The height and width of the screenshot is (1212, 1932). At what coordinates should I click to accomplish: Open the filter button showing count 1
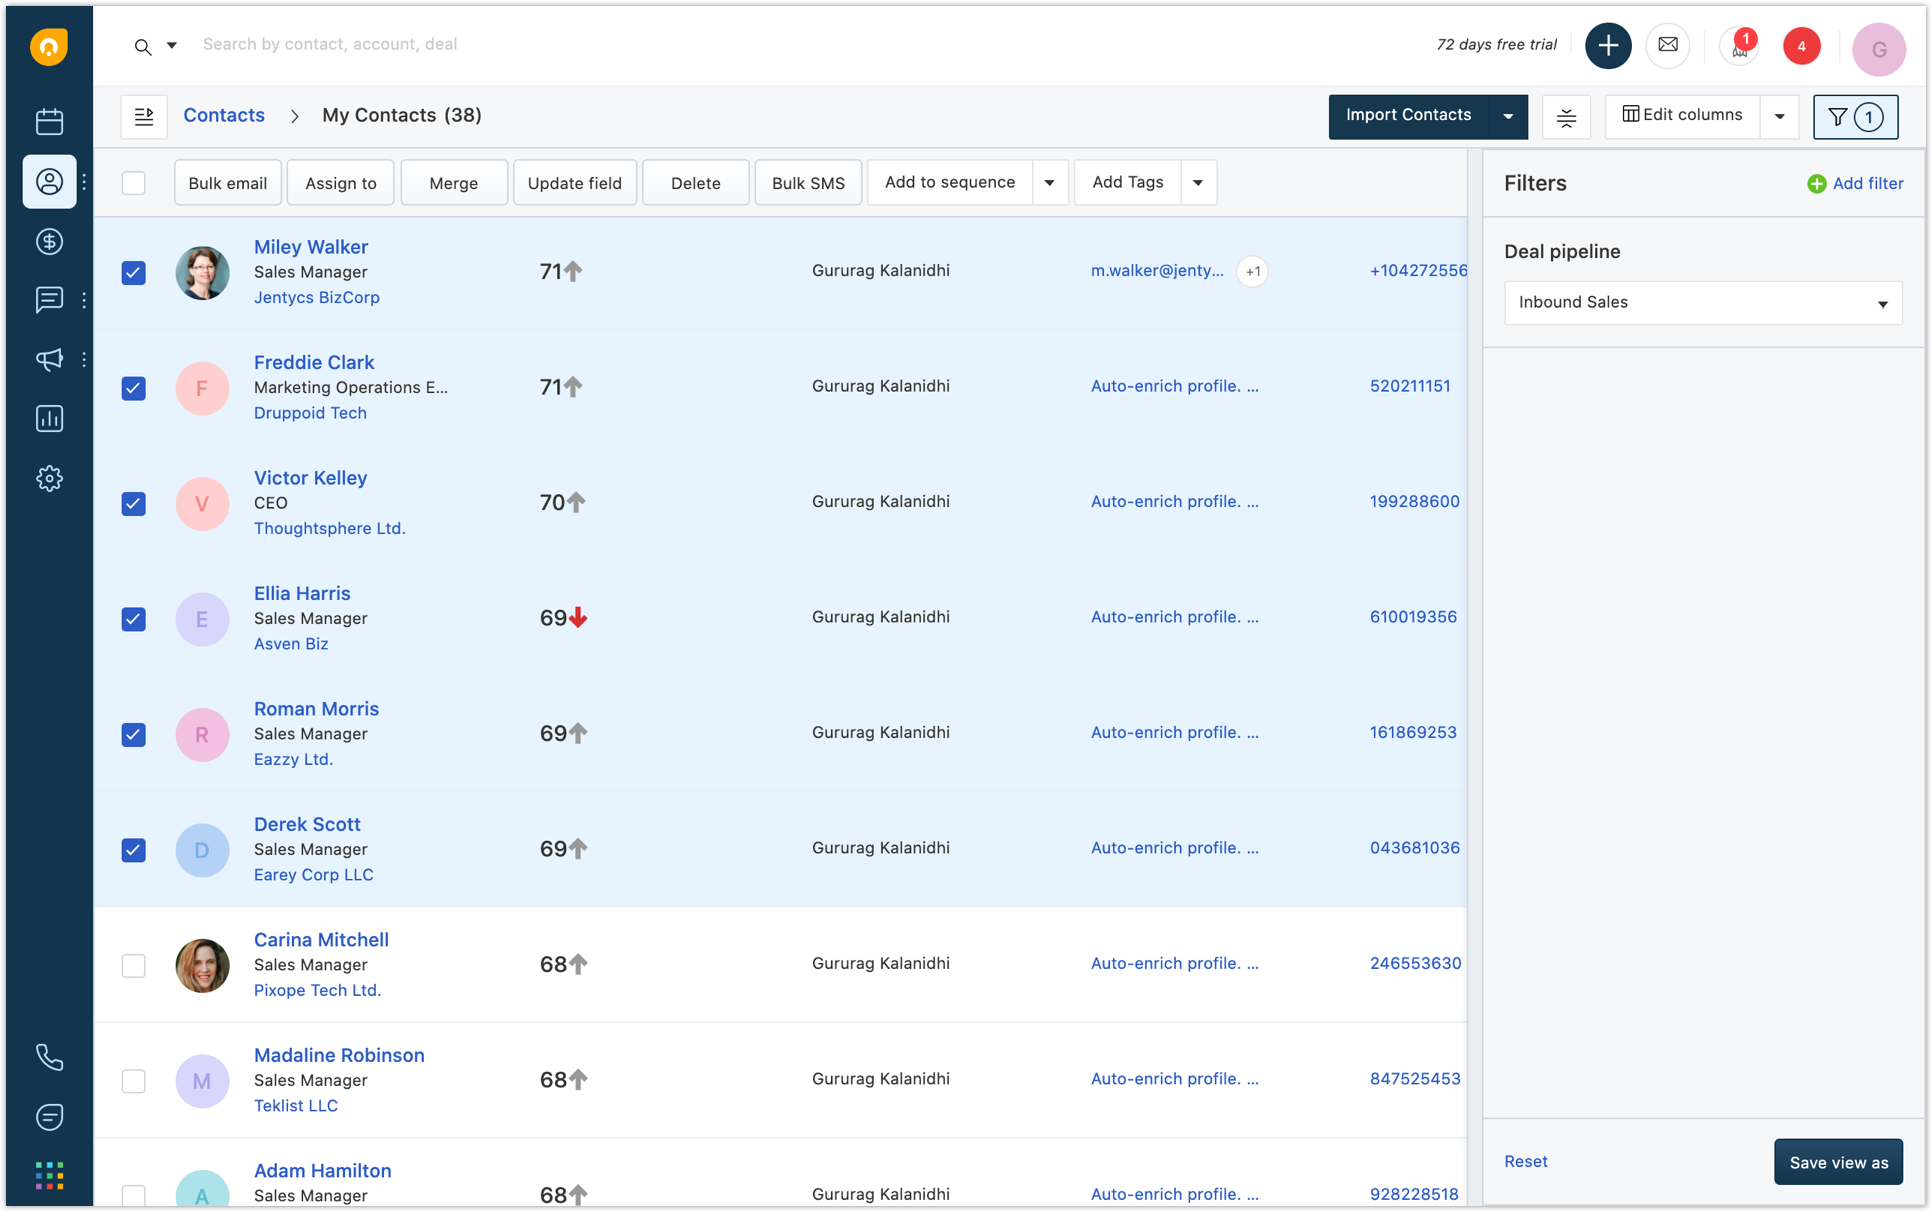(1855, 116)
